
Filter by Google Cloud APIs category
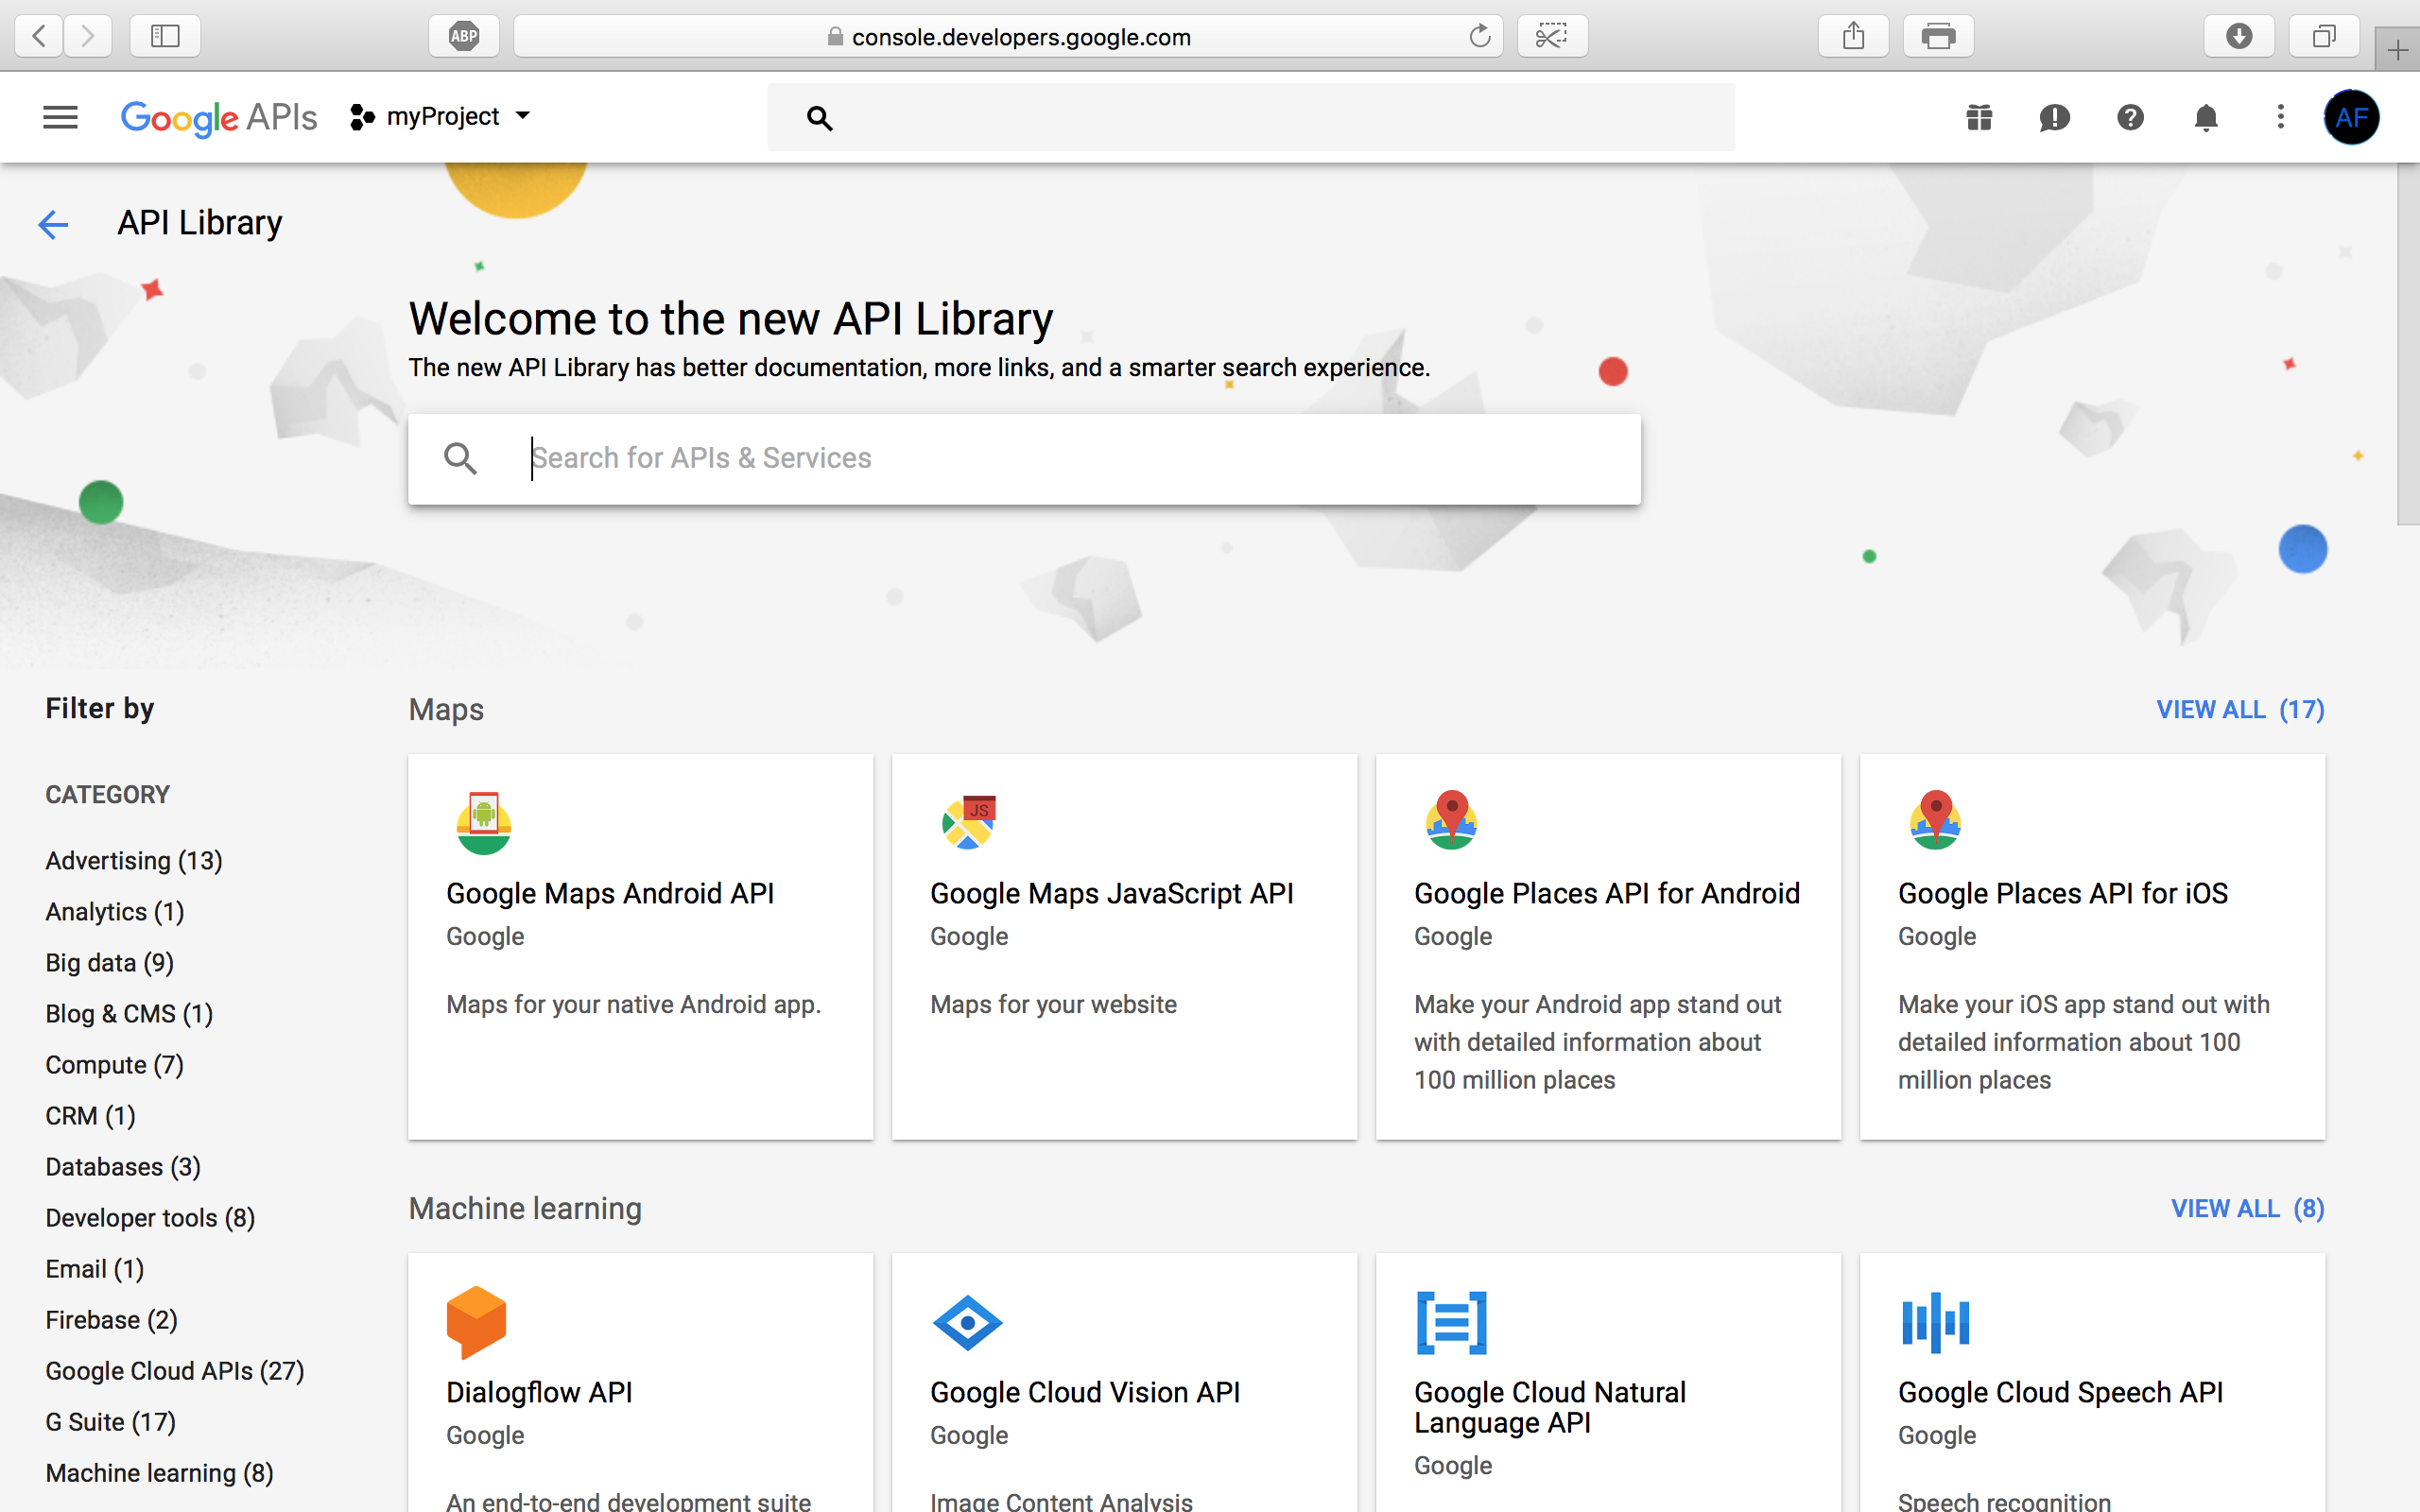coord(174,1371)
